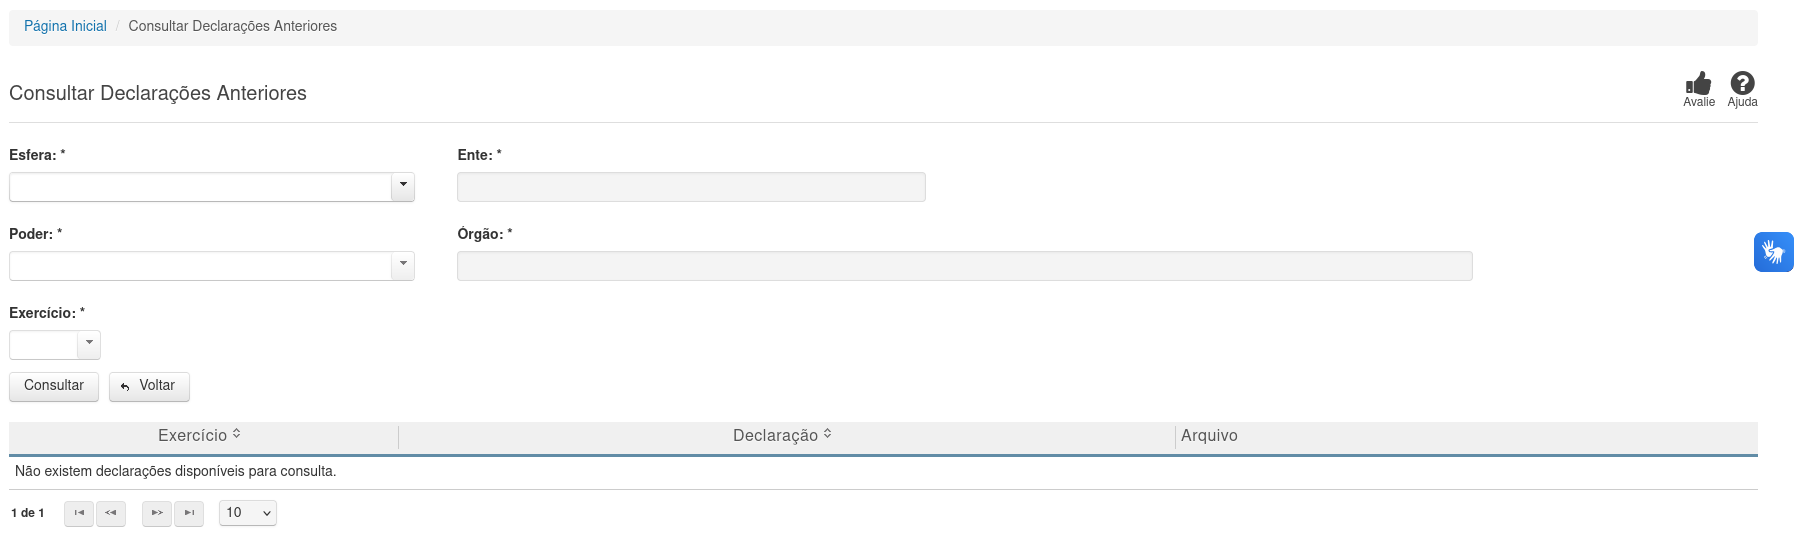This screenshot has height=546, width=1799.
Task: Expand the Poder dropdown
Action: coord(403,266)
